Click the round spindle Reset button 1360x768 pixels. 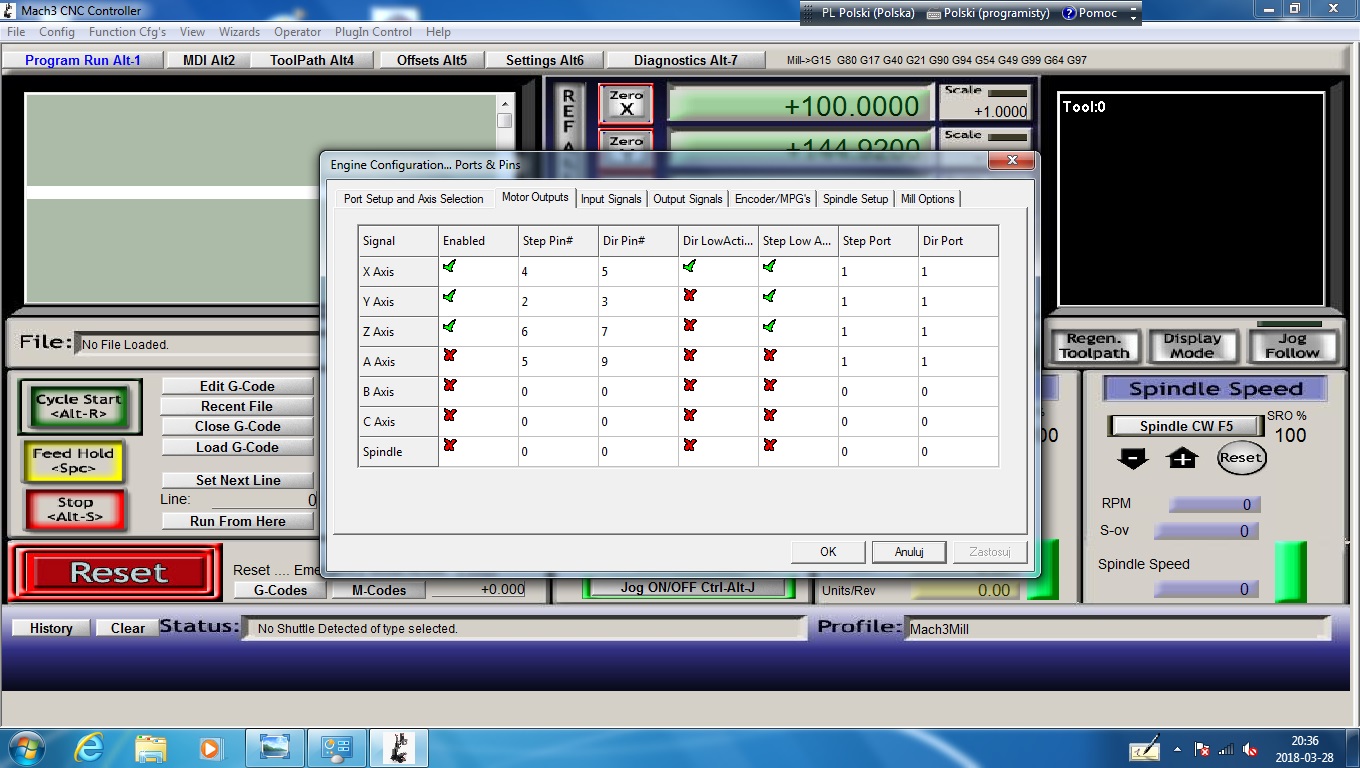click(x=1241, y=458)
